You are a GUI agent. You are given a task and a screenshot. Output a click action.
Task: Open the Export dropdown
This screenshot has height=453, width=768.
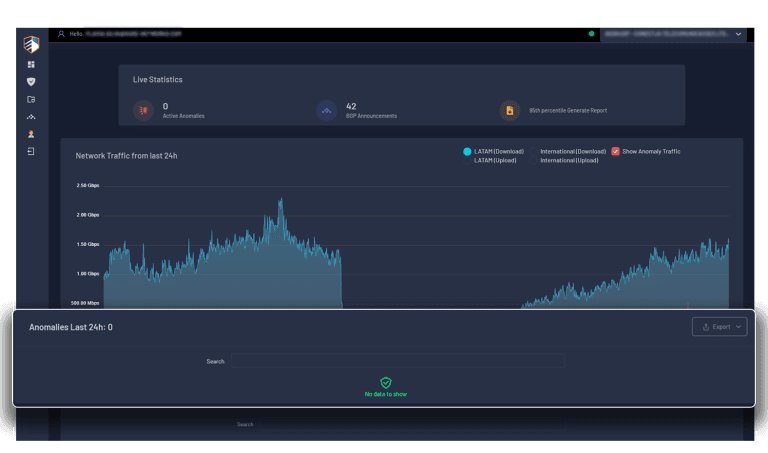719,327
